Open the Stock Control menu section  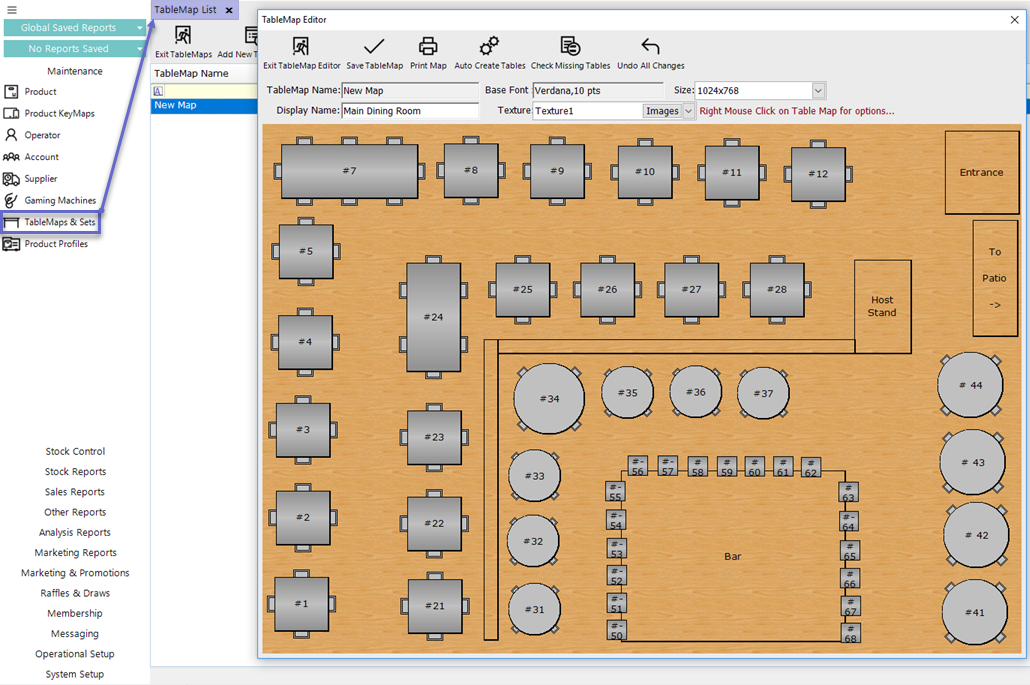point(75,451)
